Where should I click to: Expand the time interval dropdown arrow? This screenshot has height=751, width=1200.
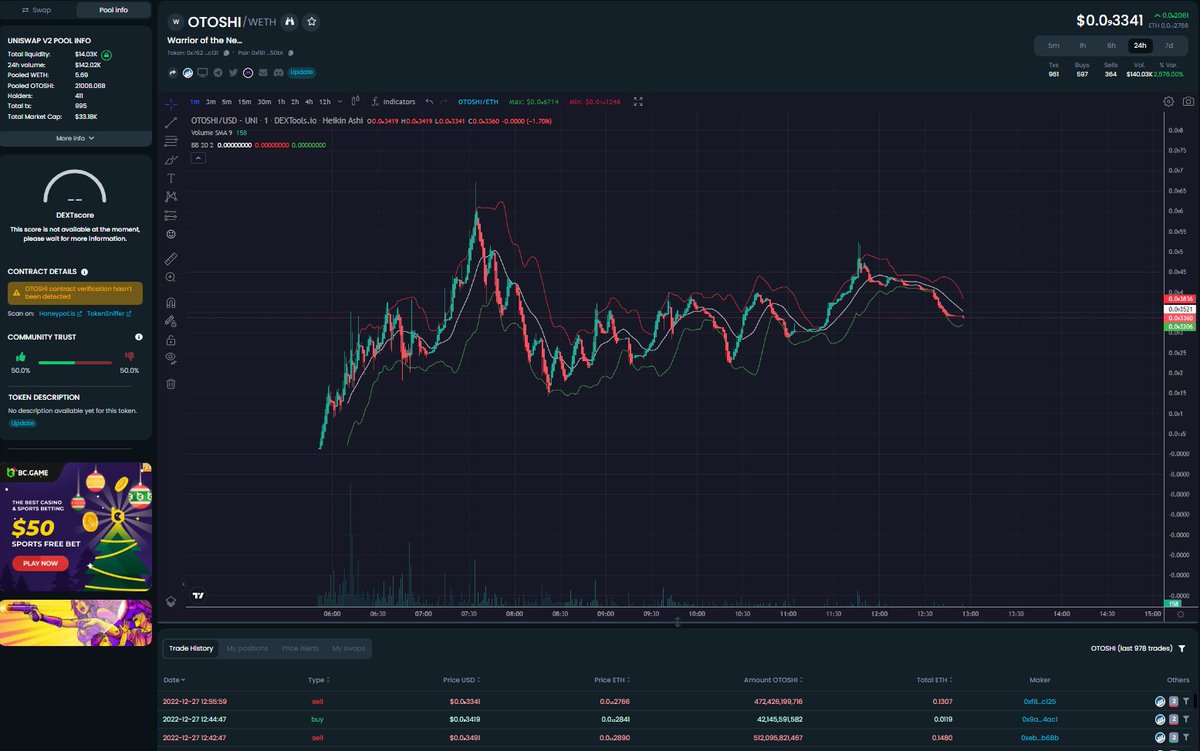(340, 101)
